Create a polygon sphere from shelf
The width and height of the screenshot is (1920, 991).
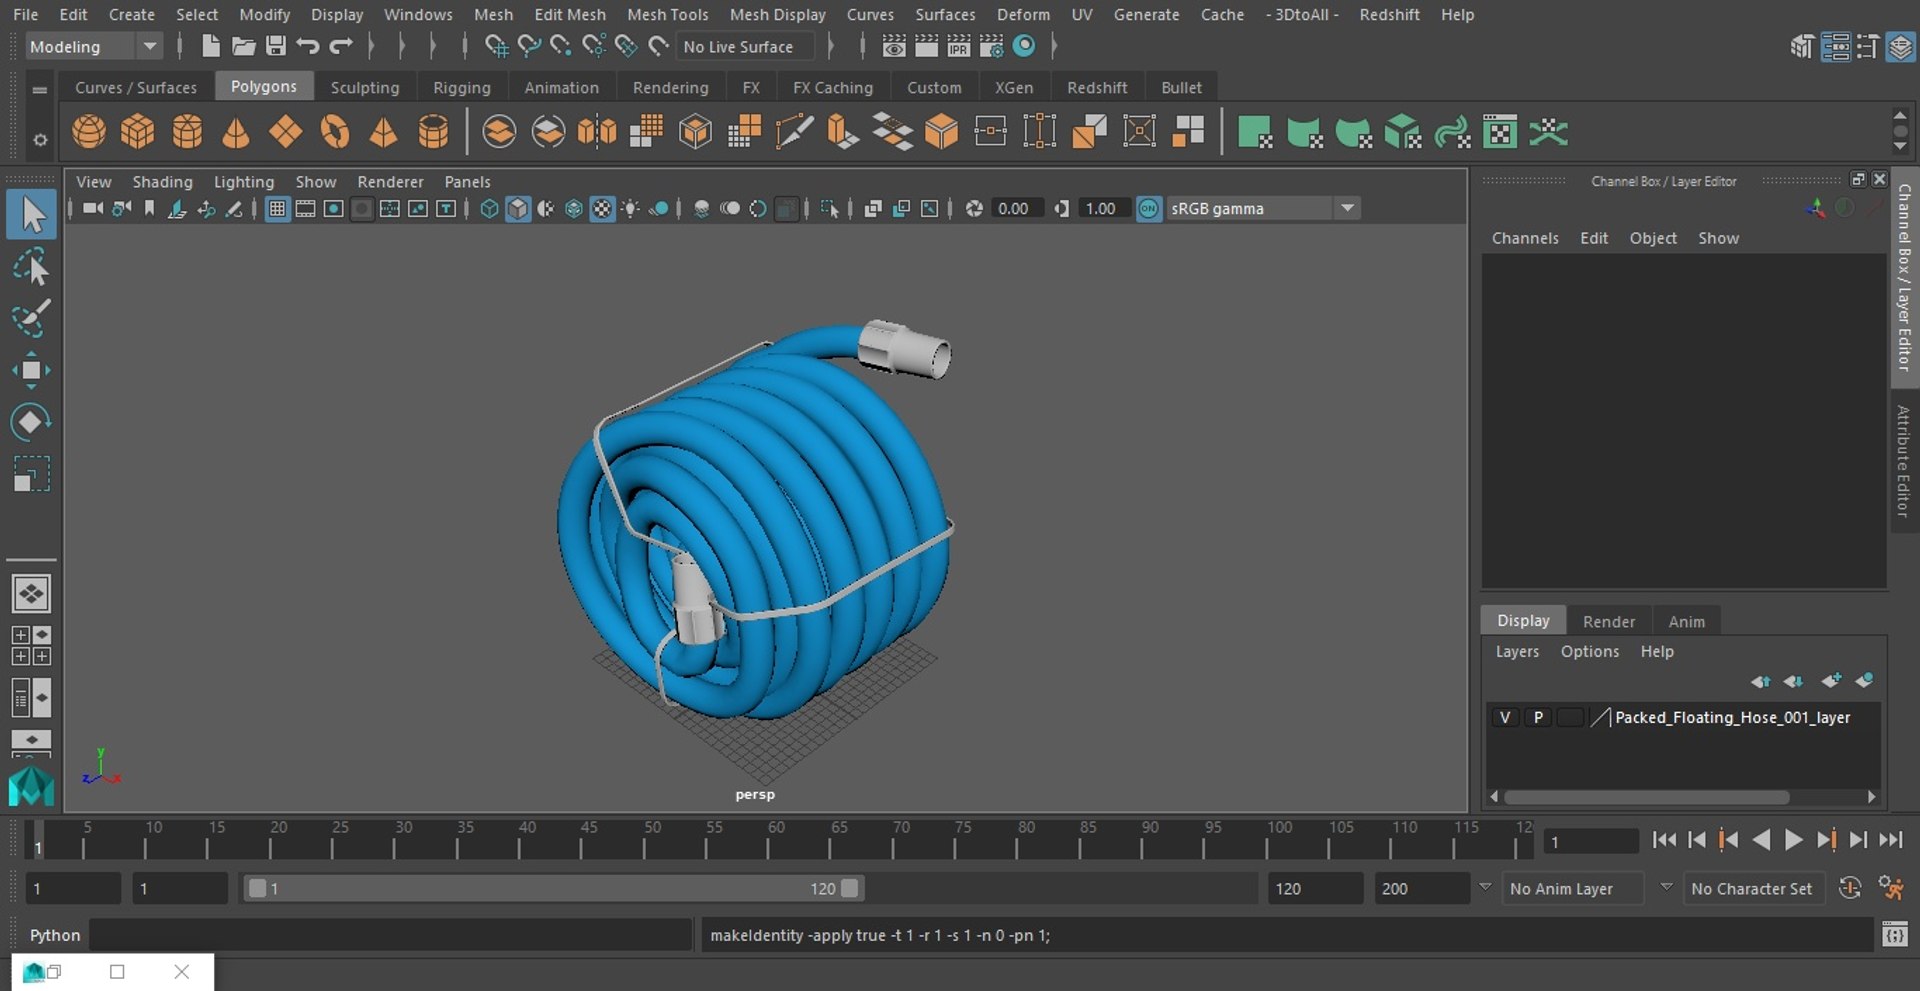pyautogui.click(x=89, y=132)
